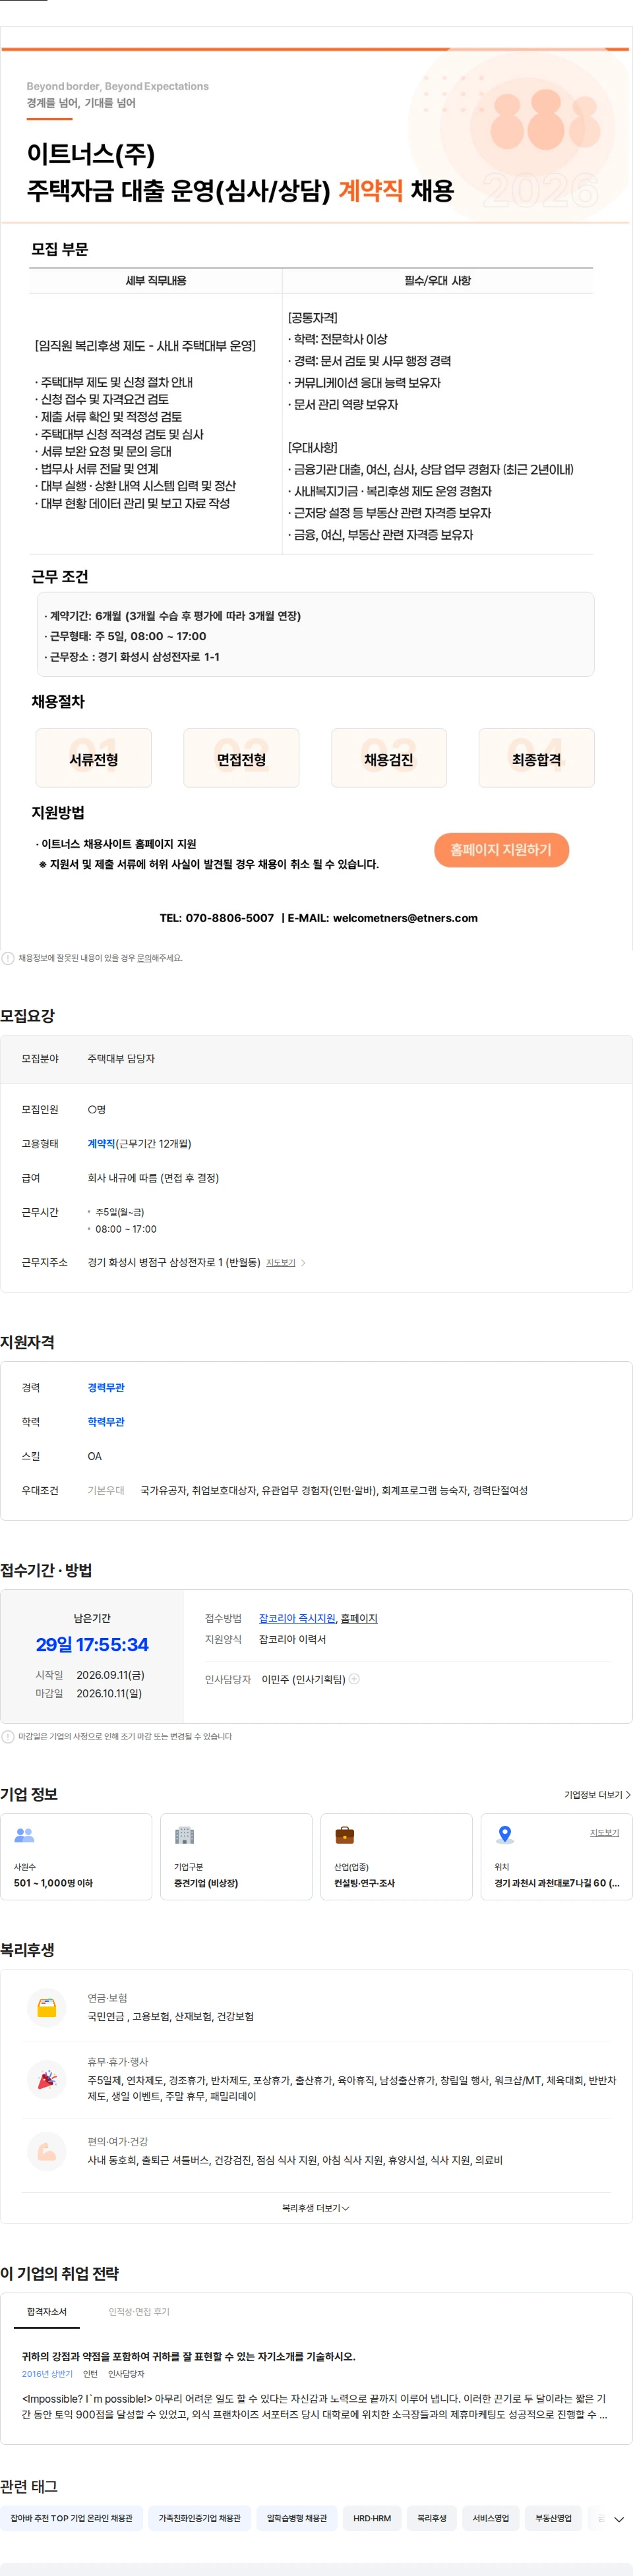633x2576 pixels.
Task: Click the 잡아바 추천 TOP 기업 온라인 채용관 tag
Action: (72, 2518)
